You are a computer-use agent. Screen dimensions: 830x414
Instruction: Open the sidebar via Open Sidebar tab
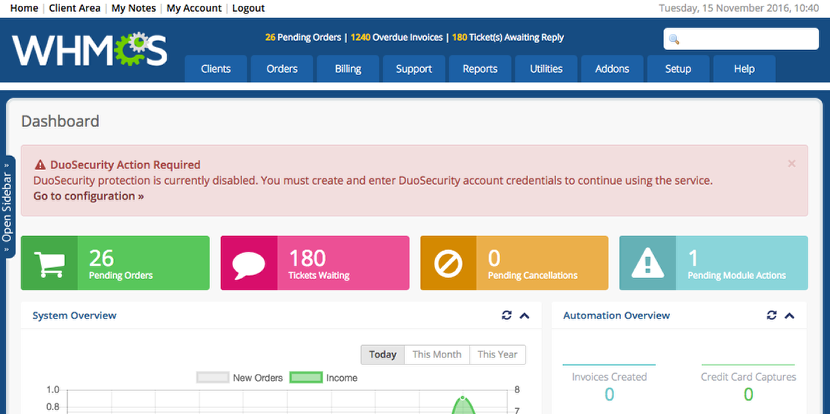7,207
